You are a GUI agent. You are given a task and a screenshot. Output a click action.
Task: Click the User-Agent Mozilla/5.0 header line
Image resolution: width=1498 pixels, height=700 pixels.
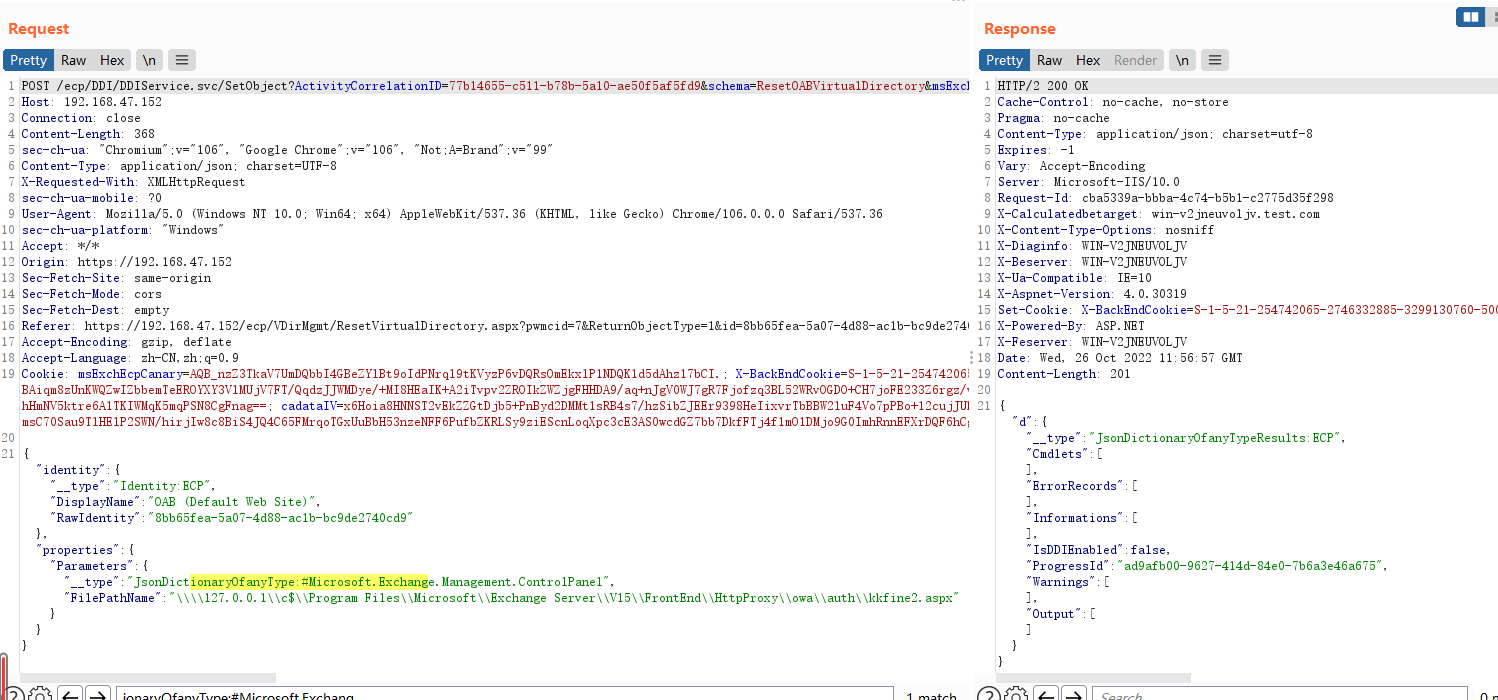coord(452,214)
